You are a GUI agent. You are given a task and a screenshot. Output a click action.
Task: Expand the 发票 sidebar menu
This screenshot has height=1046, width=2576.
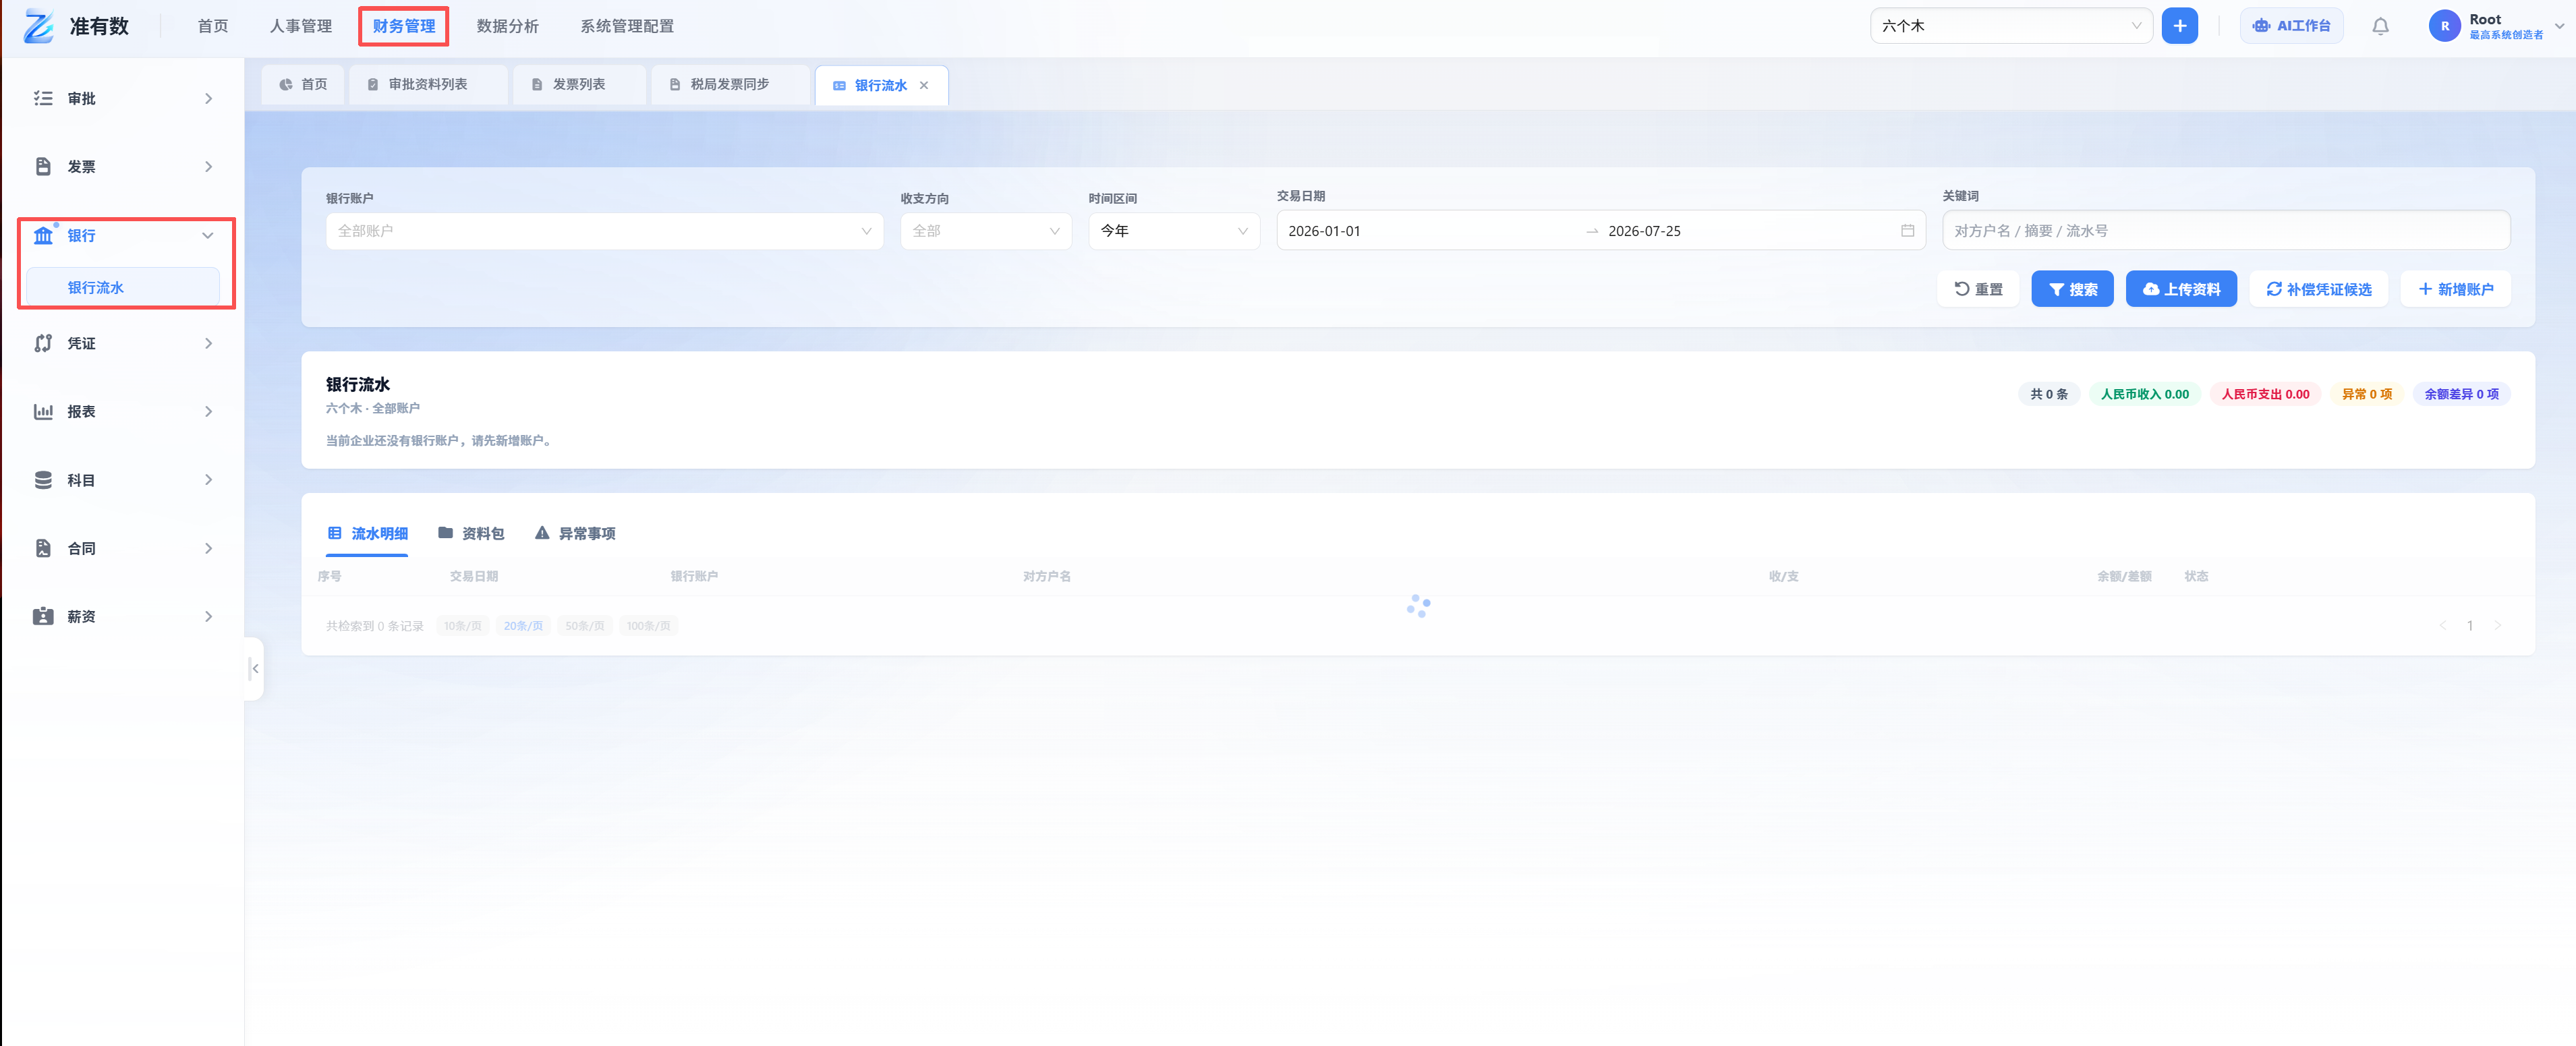pyautogui.click(x=208, y=166)
